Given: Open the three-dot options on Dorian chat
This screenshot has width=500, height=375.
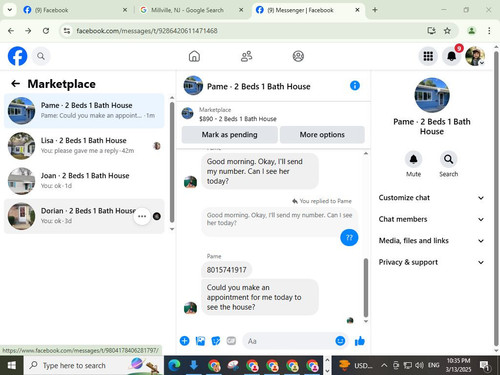Looking at the screenshot, I should point(142,216).
